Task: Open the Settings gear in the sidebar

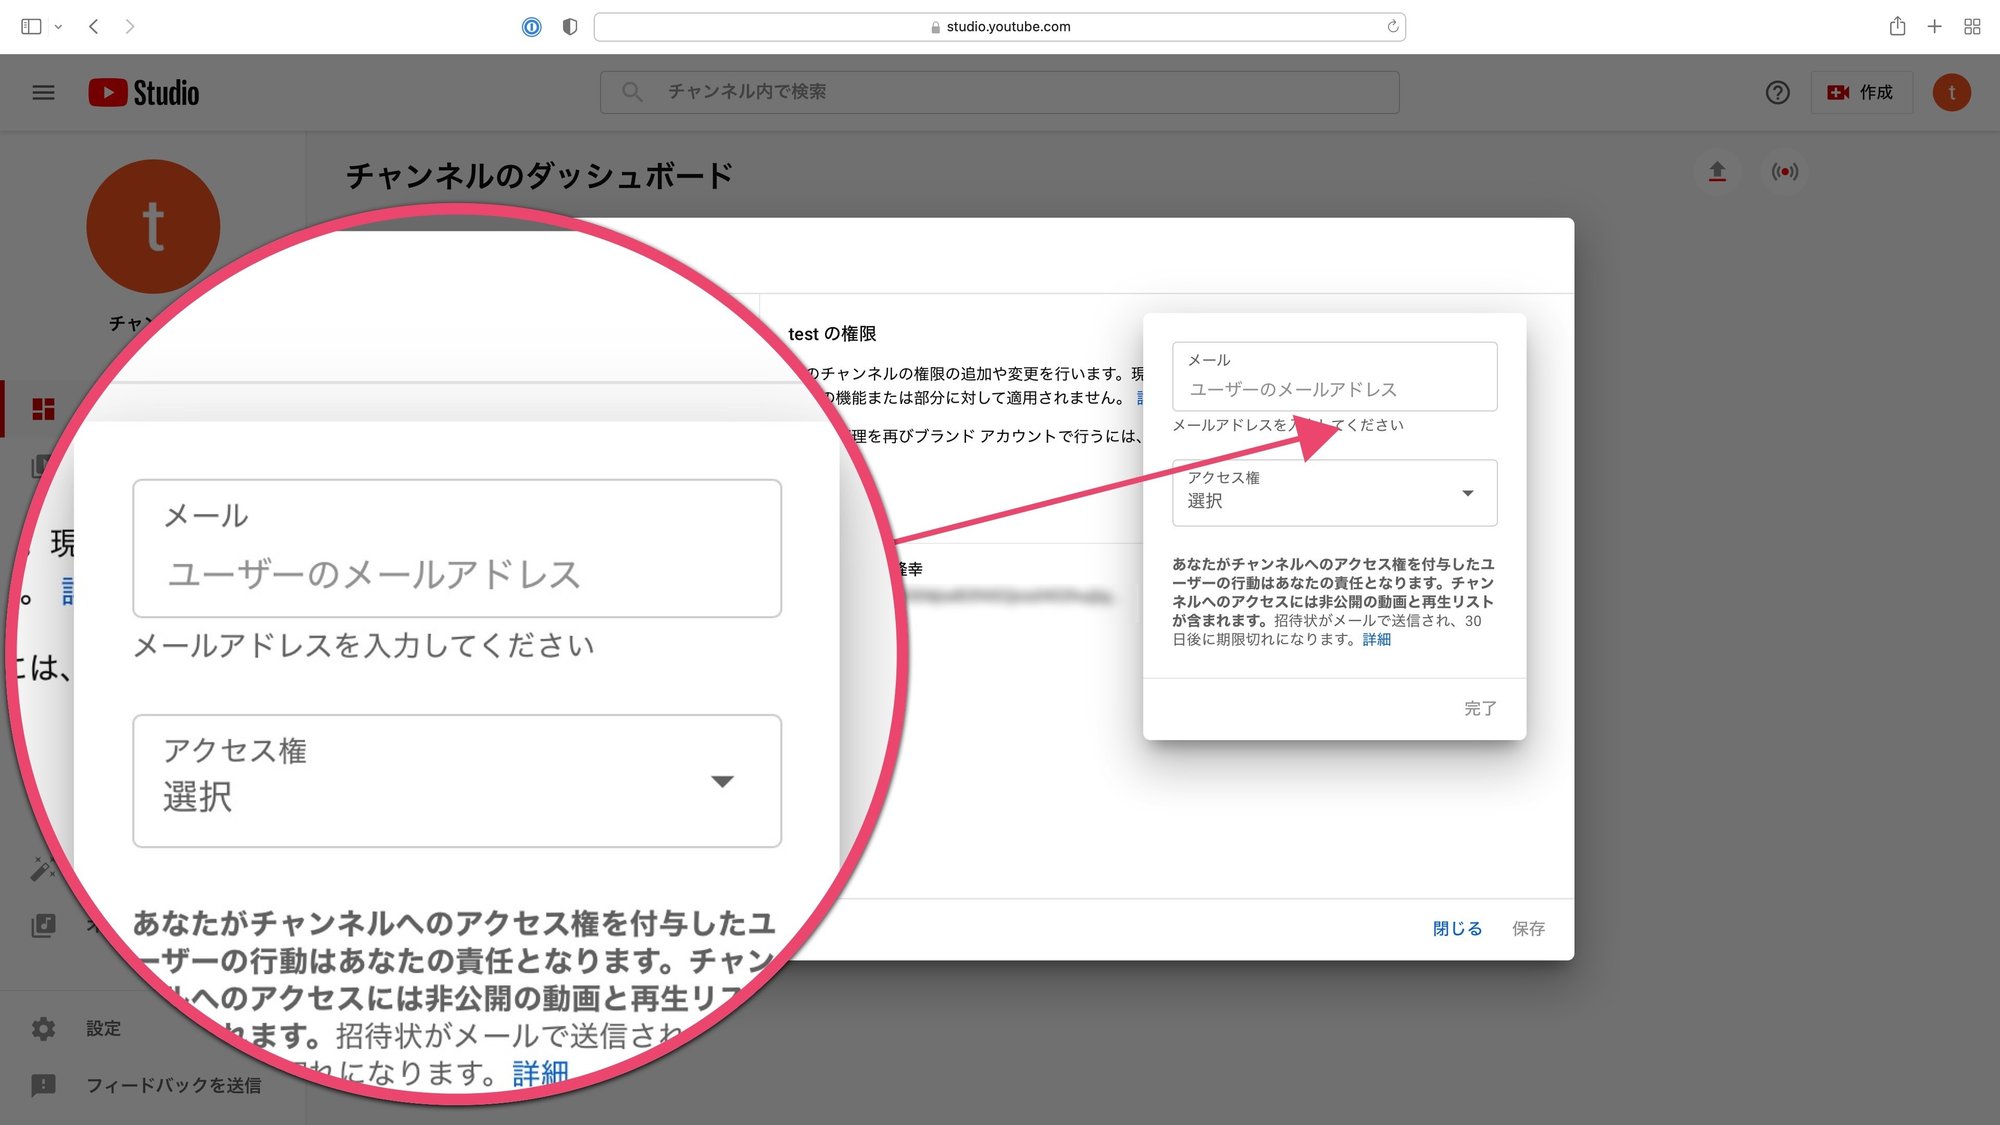Action: tap(44, 1028)
